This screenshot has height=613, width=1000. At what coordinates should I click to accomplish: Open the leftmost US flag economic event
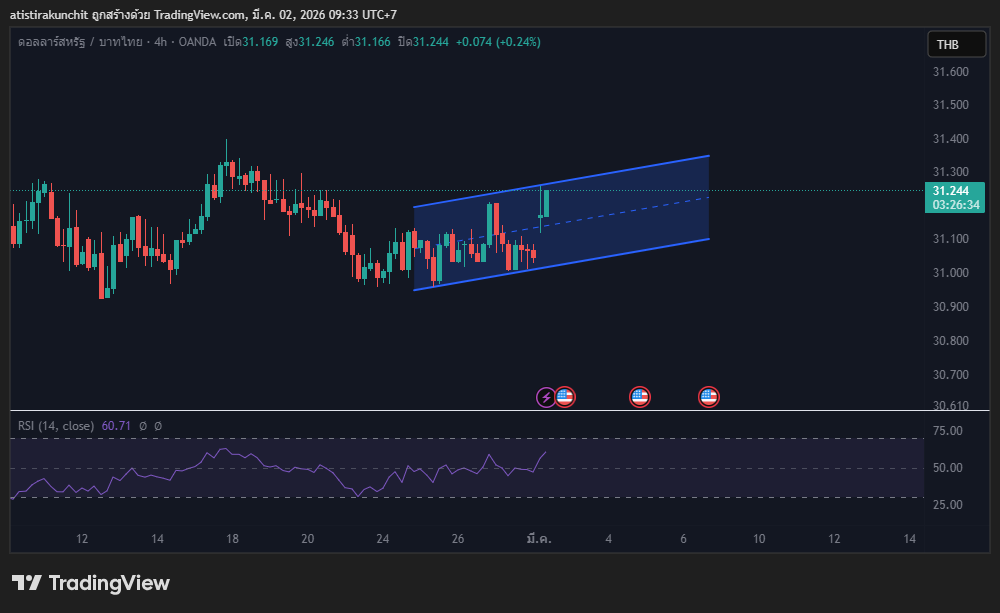pyautogui.click(x=565, y=397)
